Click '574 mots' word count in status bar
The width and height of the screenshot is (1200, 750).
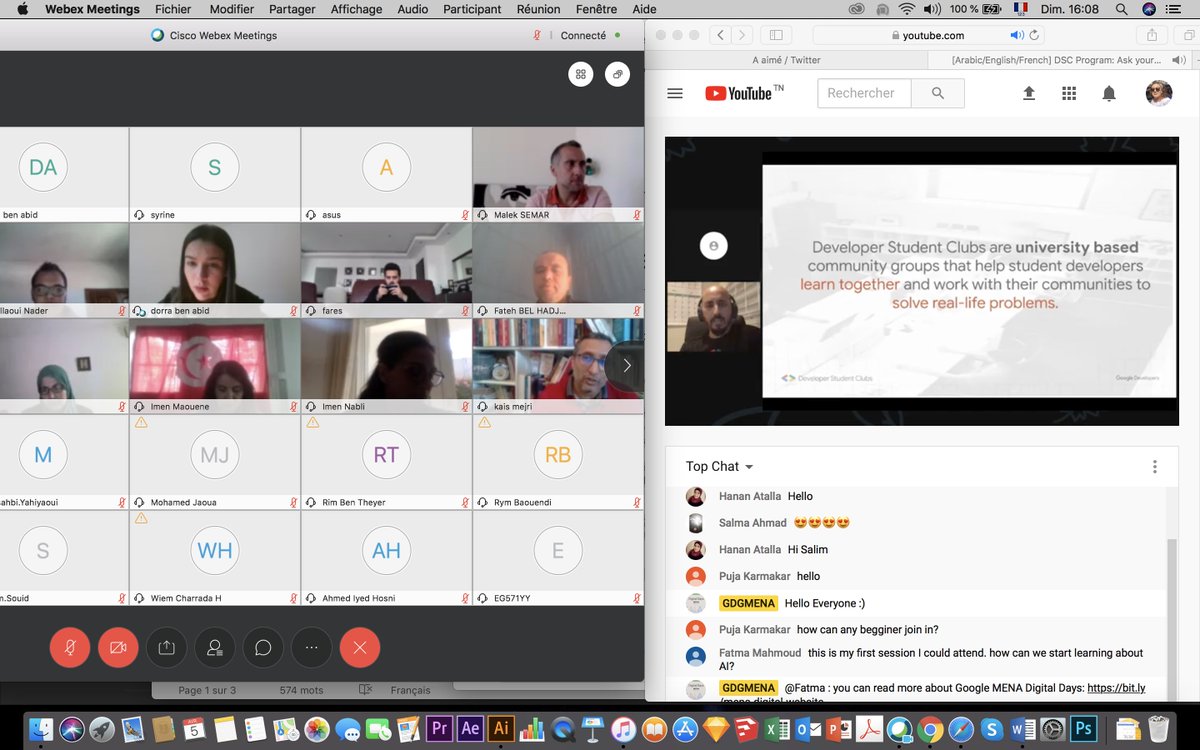coord(301,690)
